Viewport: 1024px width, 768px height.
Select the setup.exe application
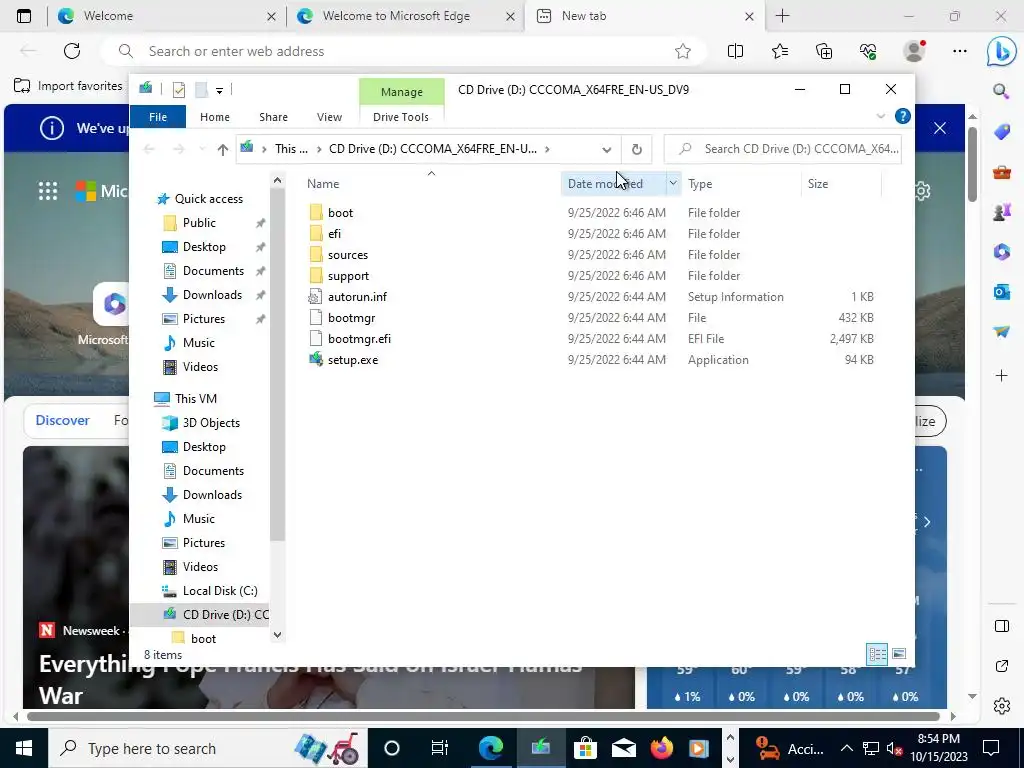pos(352,360)
